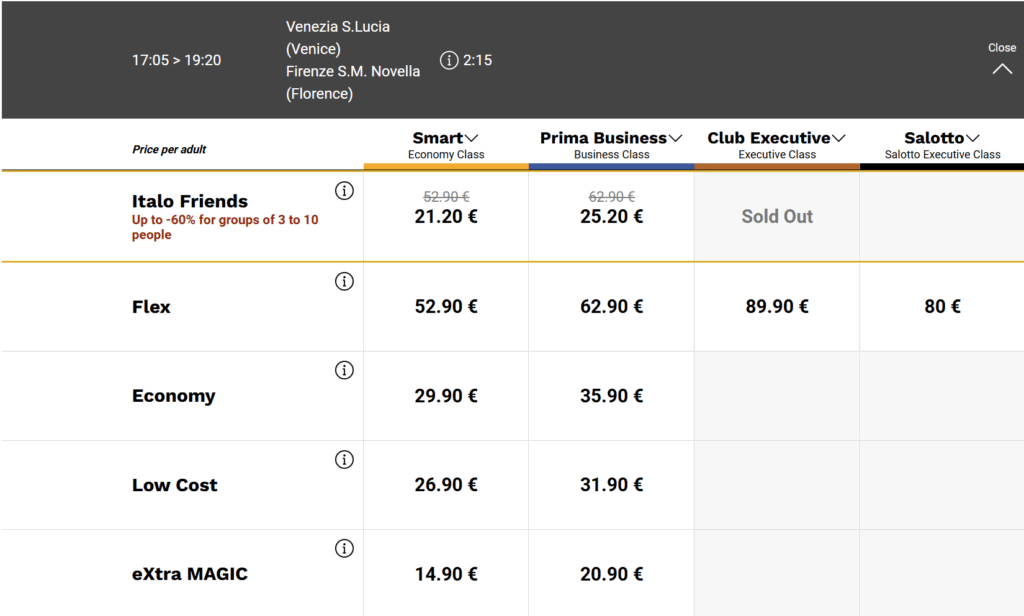Click the 17:05 > 19:20 departure time
The image size is (1024, 616).
click(176, 60)
